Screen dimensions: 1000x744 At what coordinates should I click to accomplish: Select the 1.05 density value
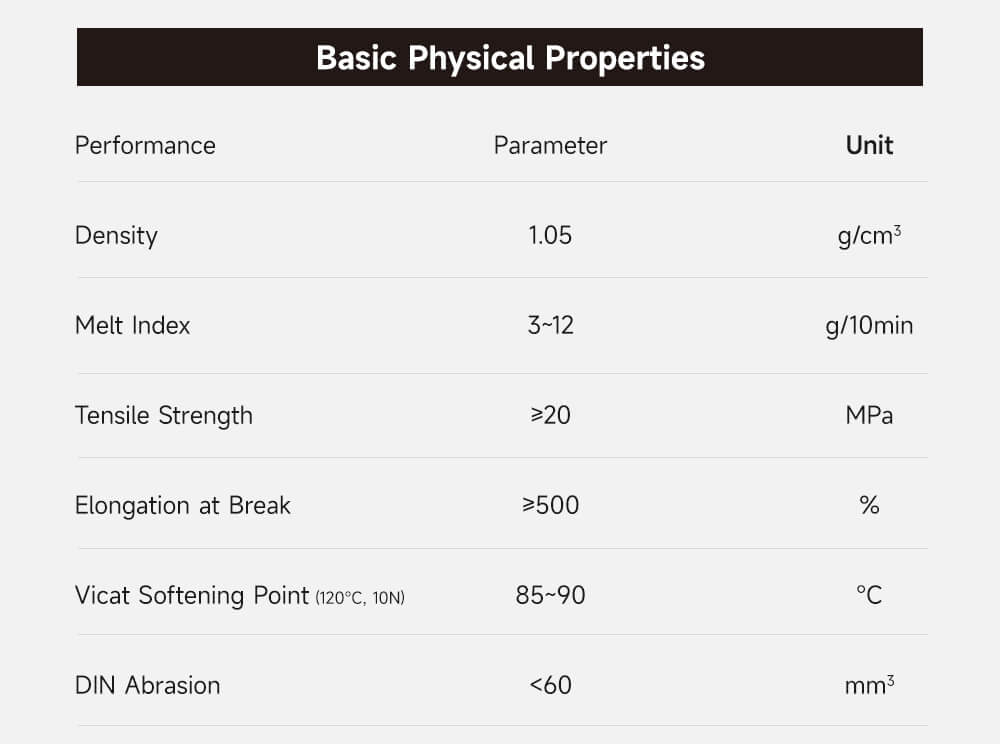coord(550,235)
